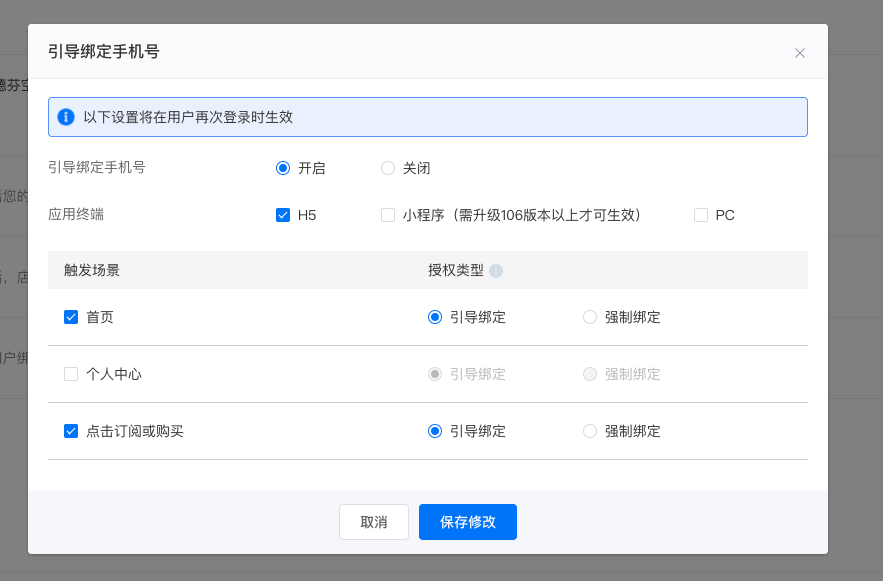Close the 引导绑定手机号 dialog
This screenshot has height=581, width=883.
(800, 53)
